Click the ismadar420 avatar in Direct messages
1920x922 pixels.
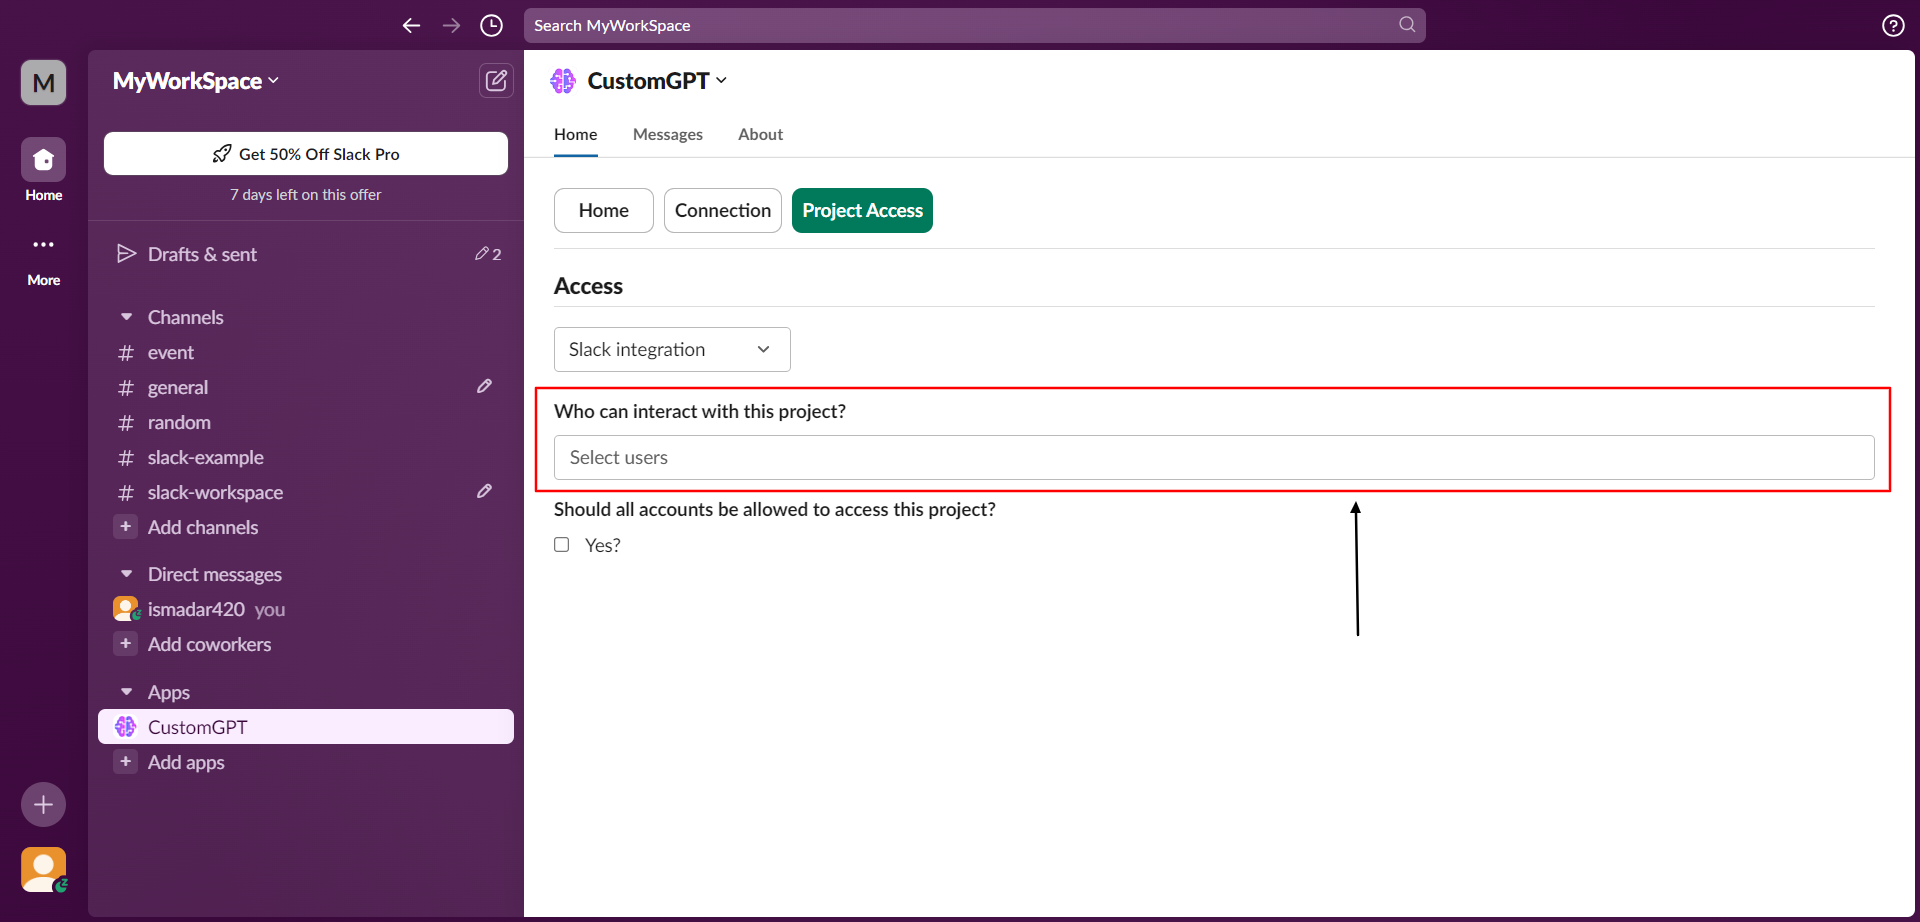tap(126, 609)
